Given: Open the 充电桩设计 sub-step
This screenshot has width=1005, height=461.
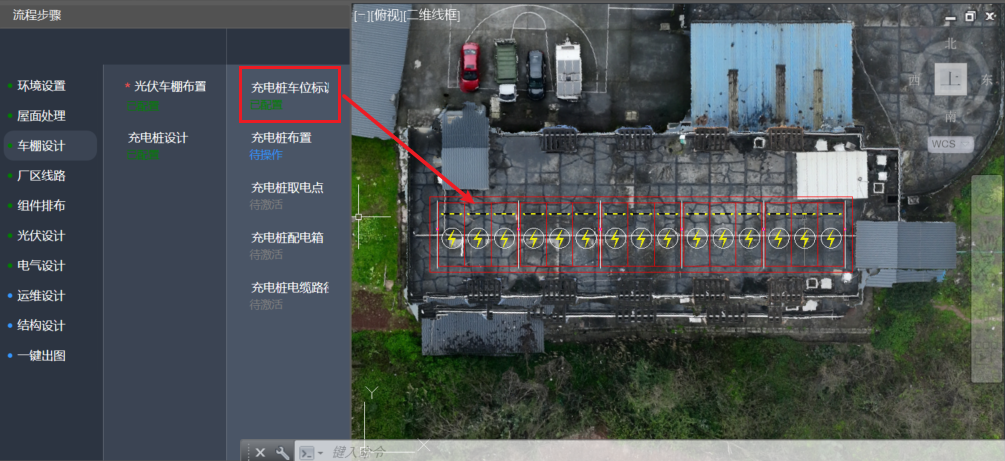Looking at the screenshot, I should [158, 138].
